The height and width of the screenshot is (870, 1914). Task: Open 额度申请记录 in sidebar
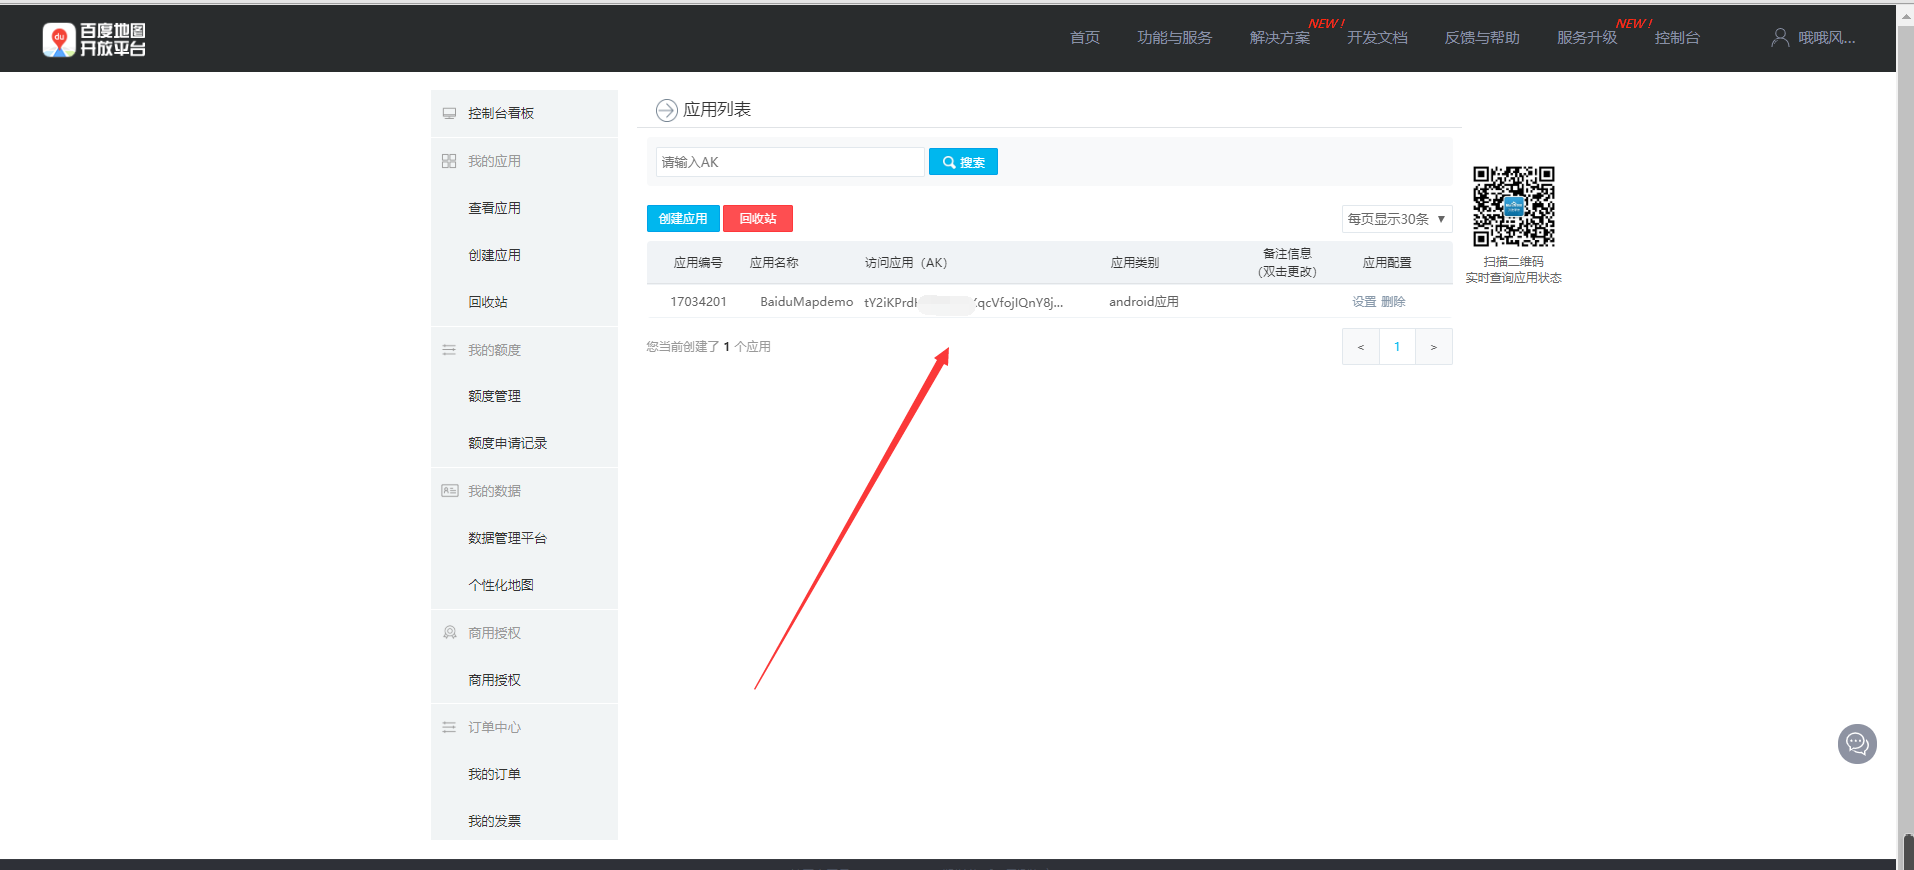click(x=507, y=443)
